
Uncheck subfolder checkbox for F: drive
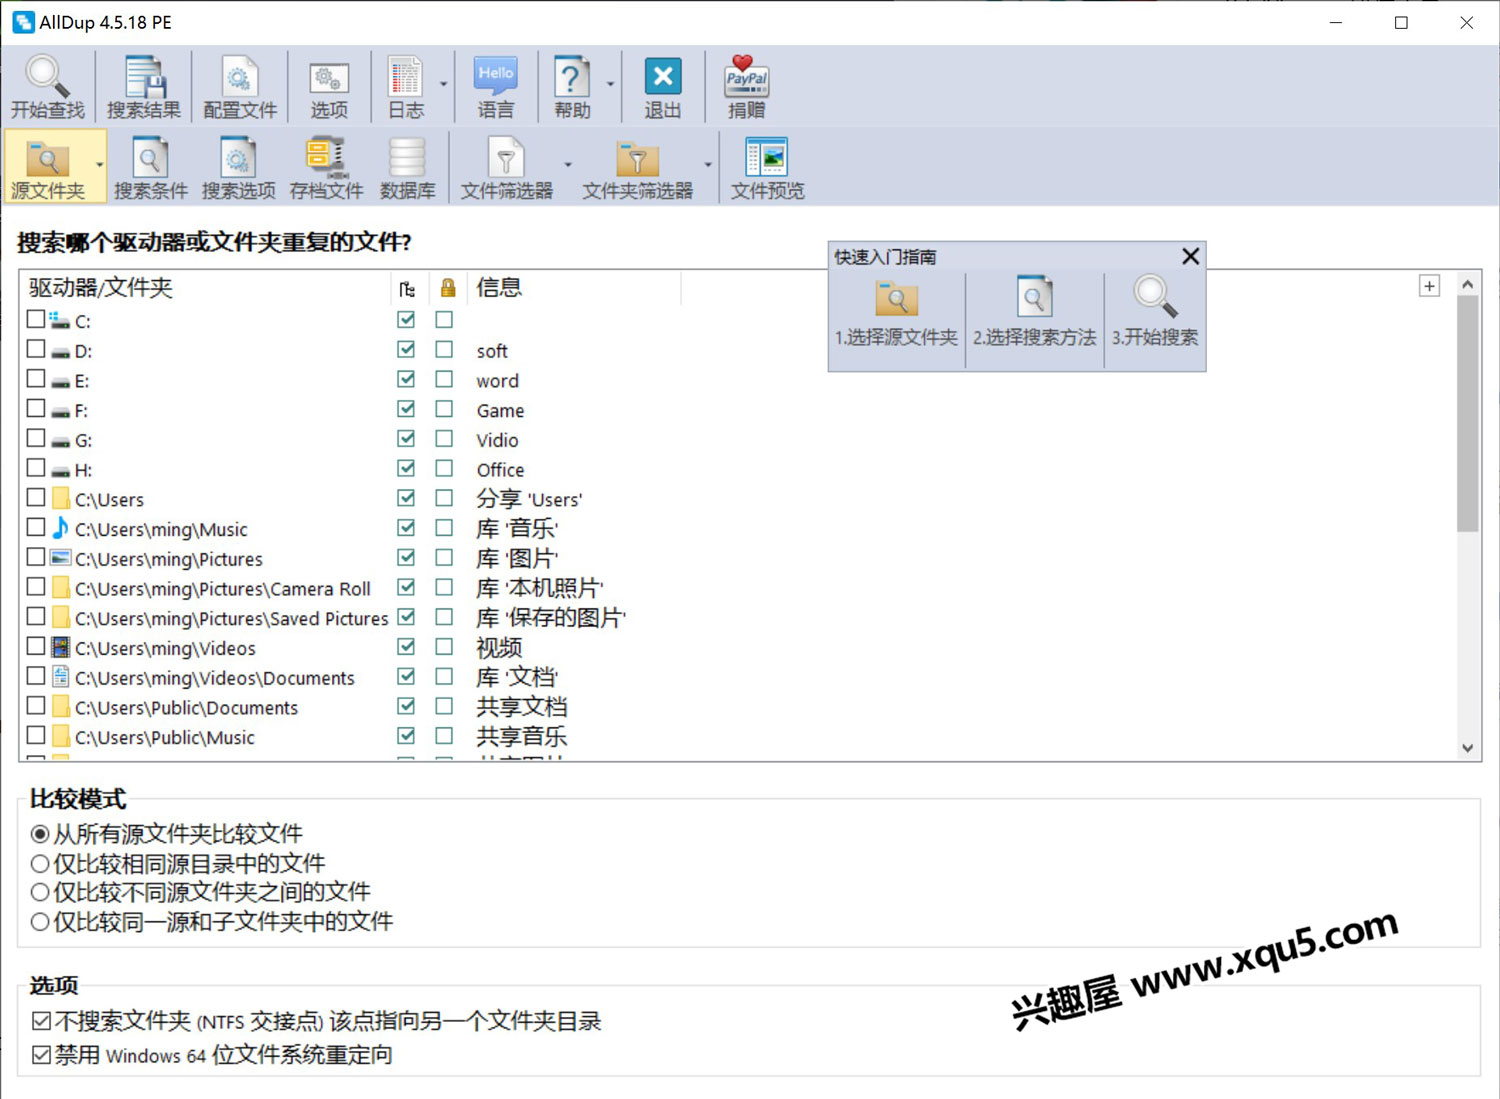click(406, 409)
